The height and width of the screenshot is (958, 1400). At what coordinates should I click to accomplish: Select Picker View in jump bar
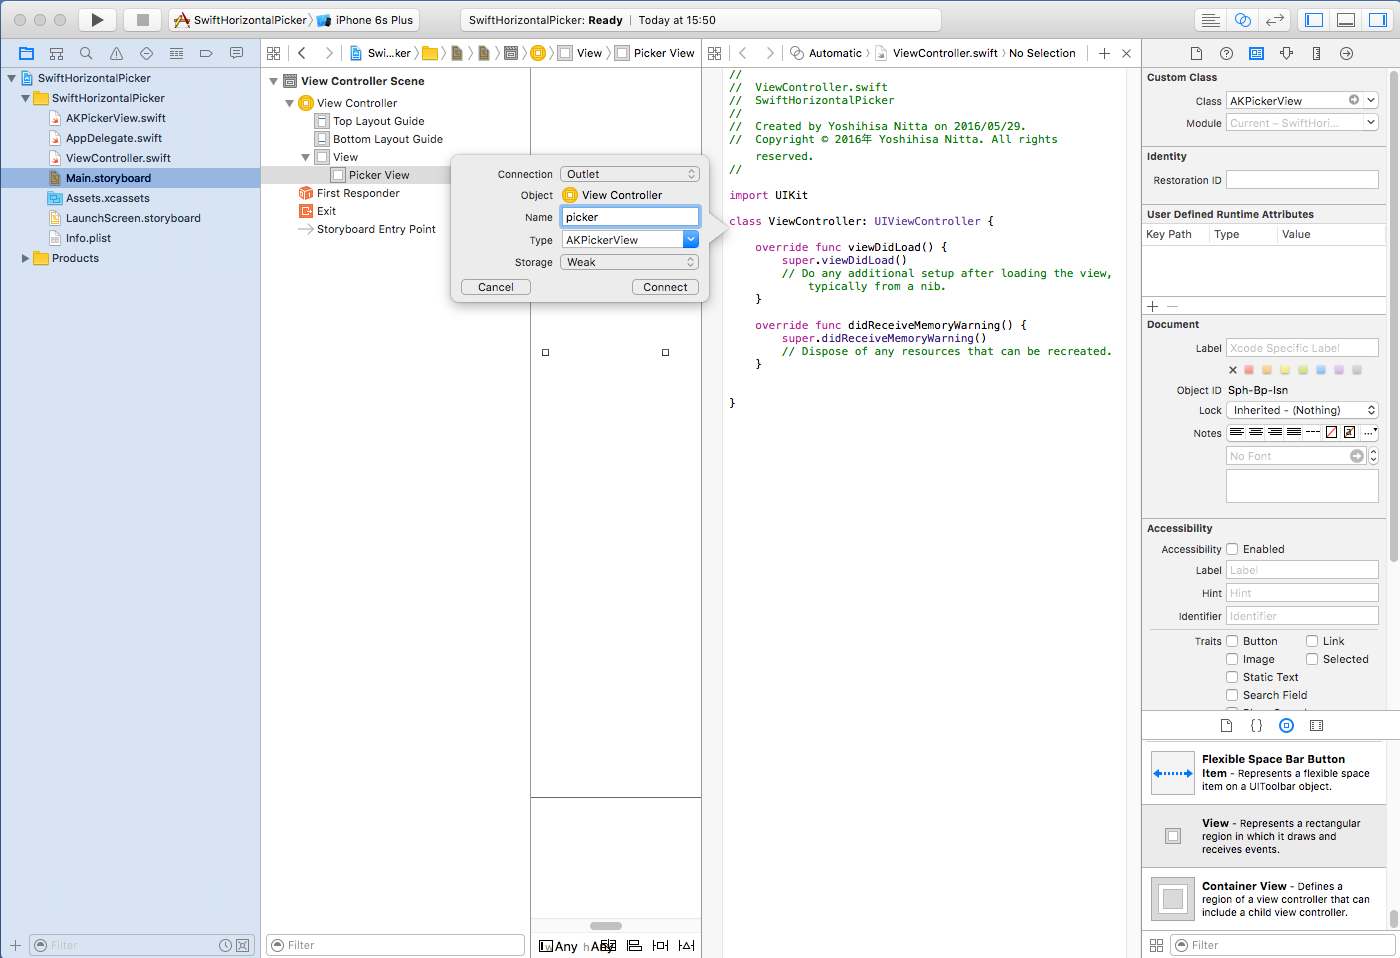663,53
